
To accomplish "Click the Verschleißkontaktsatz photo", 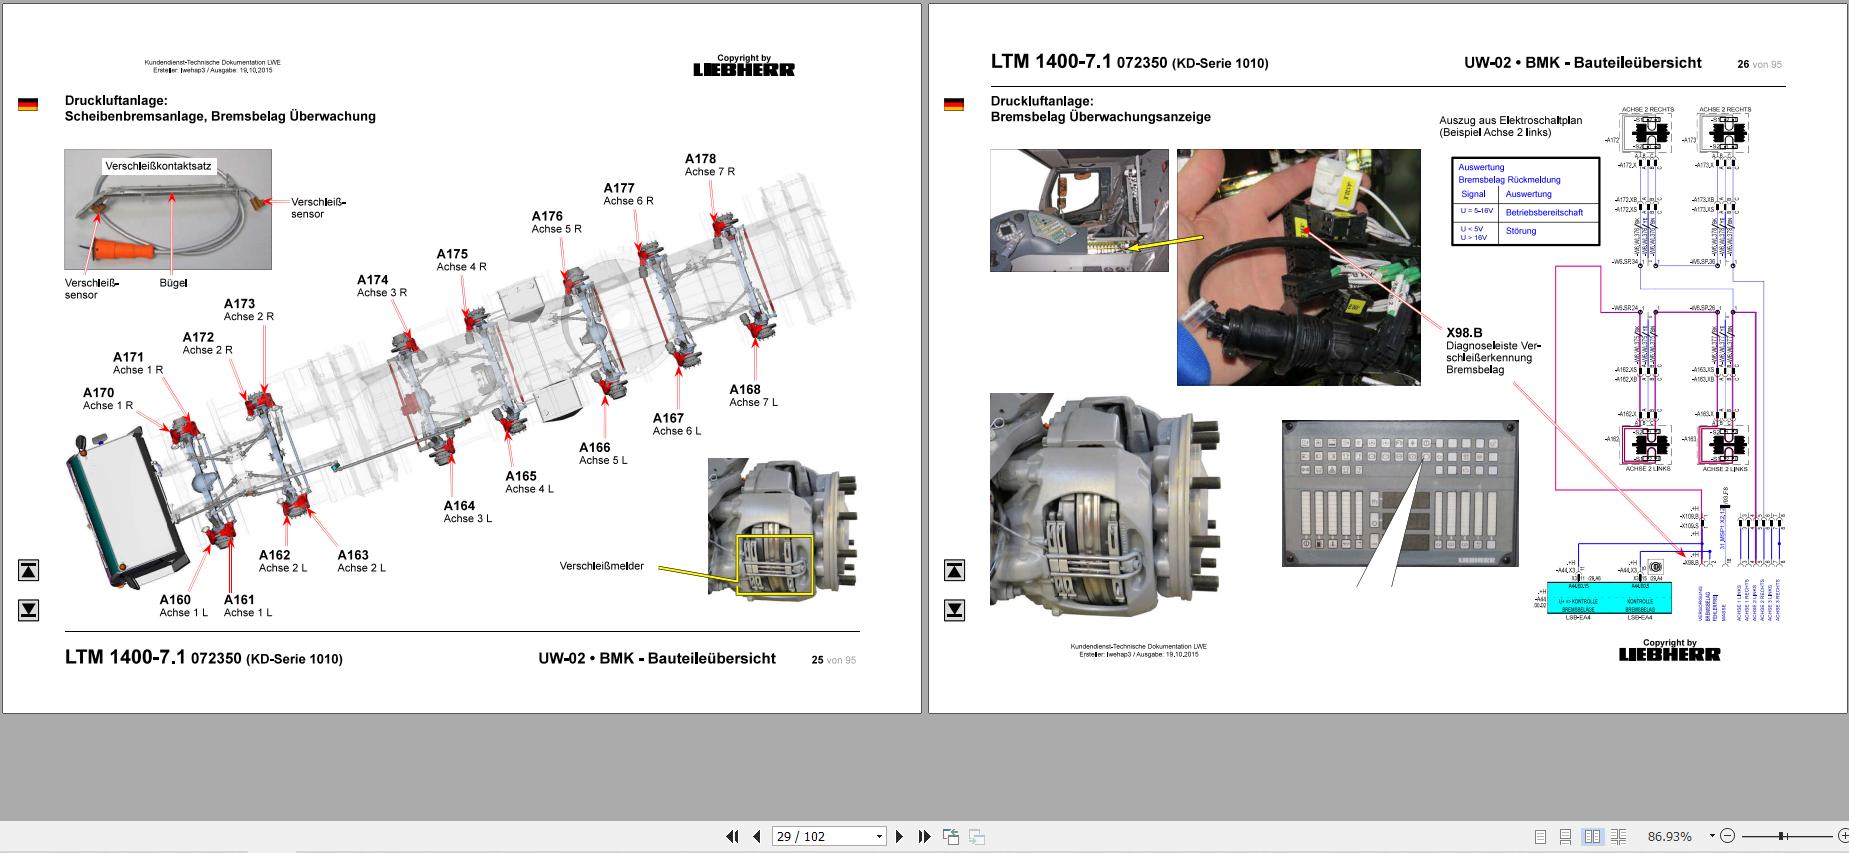I will [168, 209].
